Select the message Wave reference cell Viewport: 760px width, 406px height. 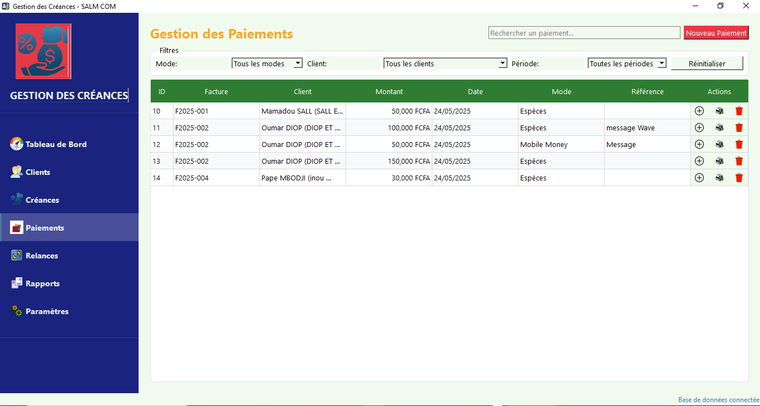pos(647,128)
